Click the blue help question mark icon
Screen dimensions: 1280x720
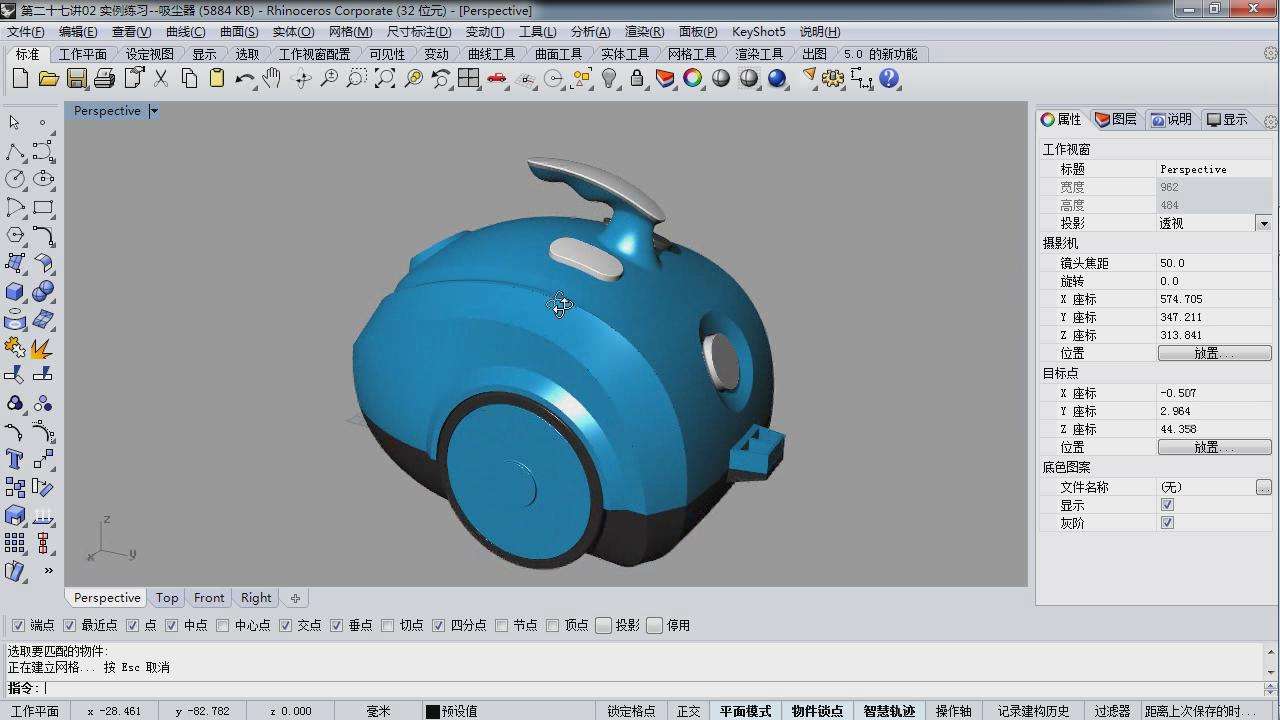tap(889, 78)
